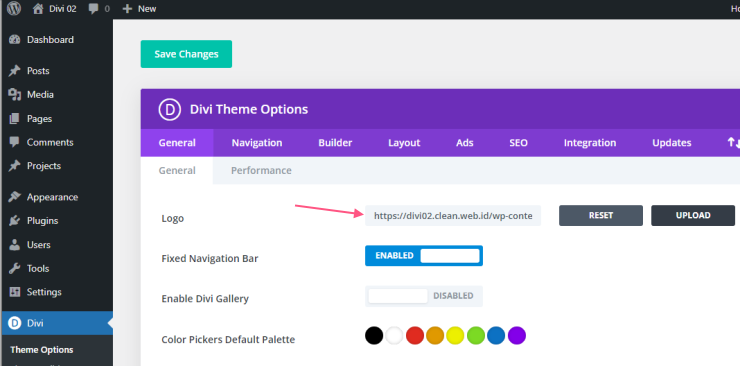740x366 pixels.
Task: Switch to the Navigation tab
Action: coord(257,142)
